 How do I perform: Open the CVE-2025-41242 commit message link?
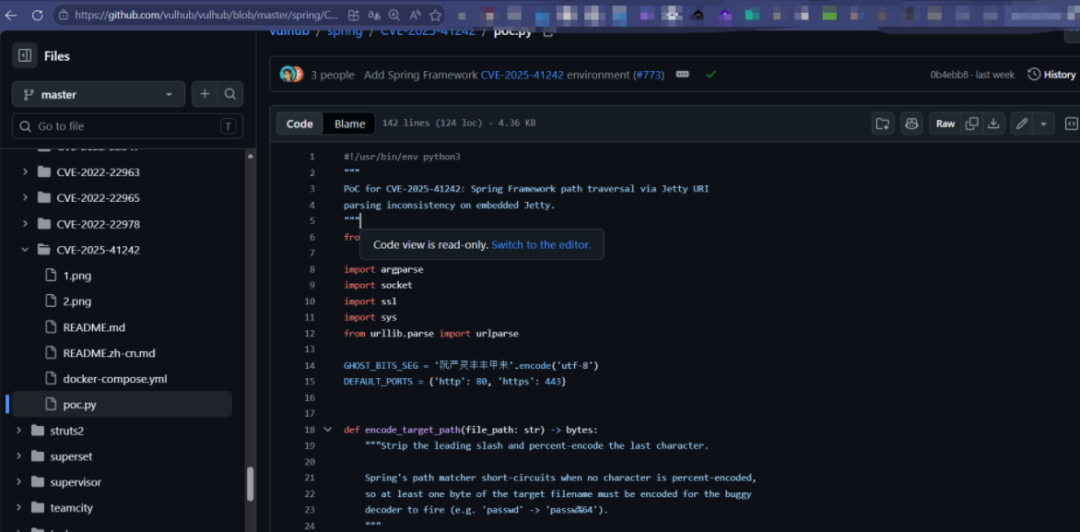523,74
